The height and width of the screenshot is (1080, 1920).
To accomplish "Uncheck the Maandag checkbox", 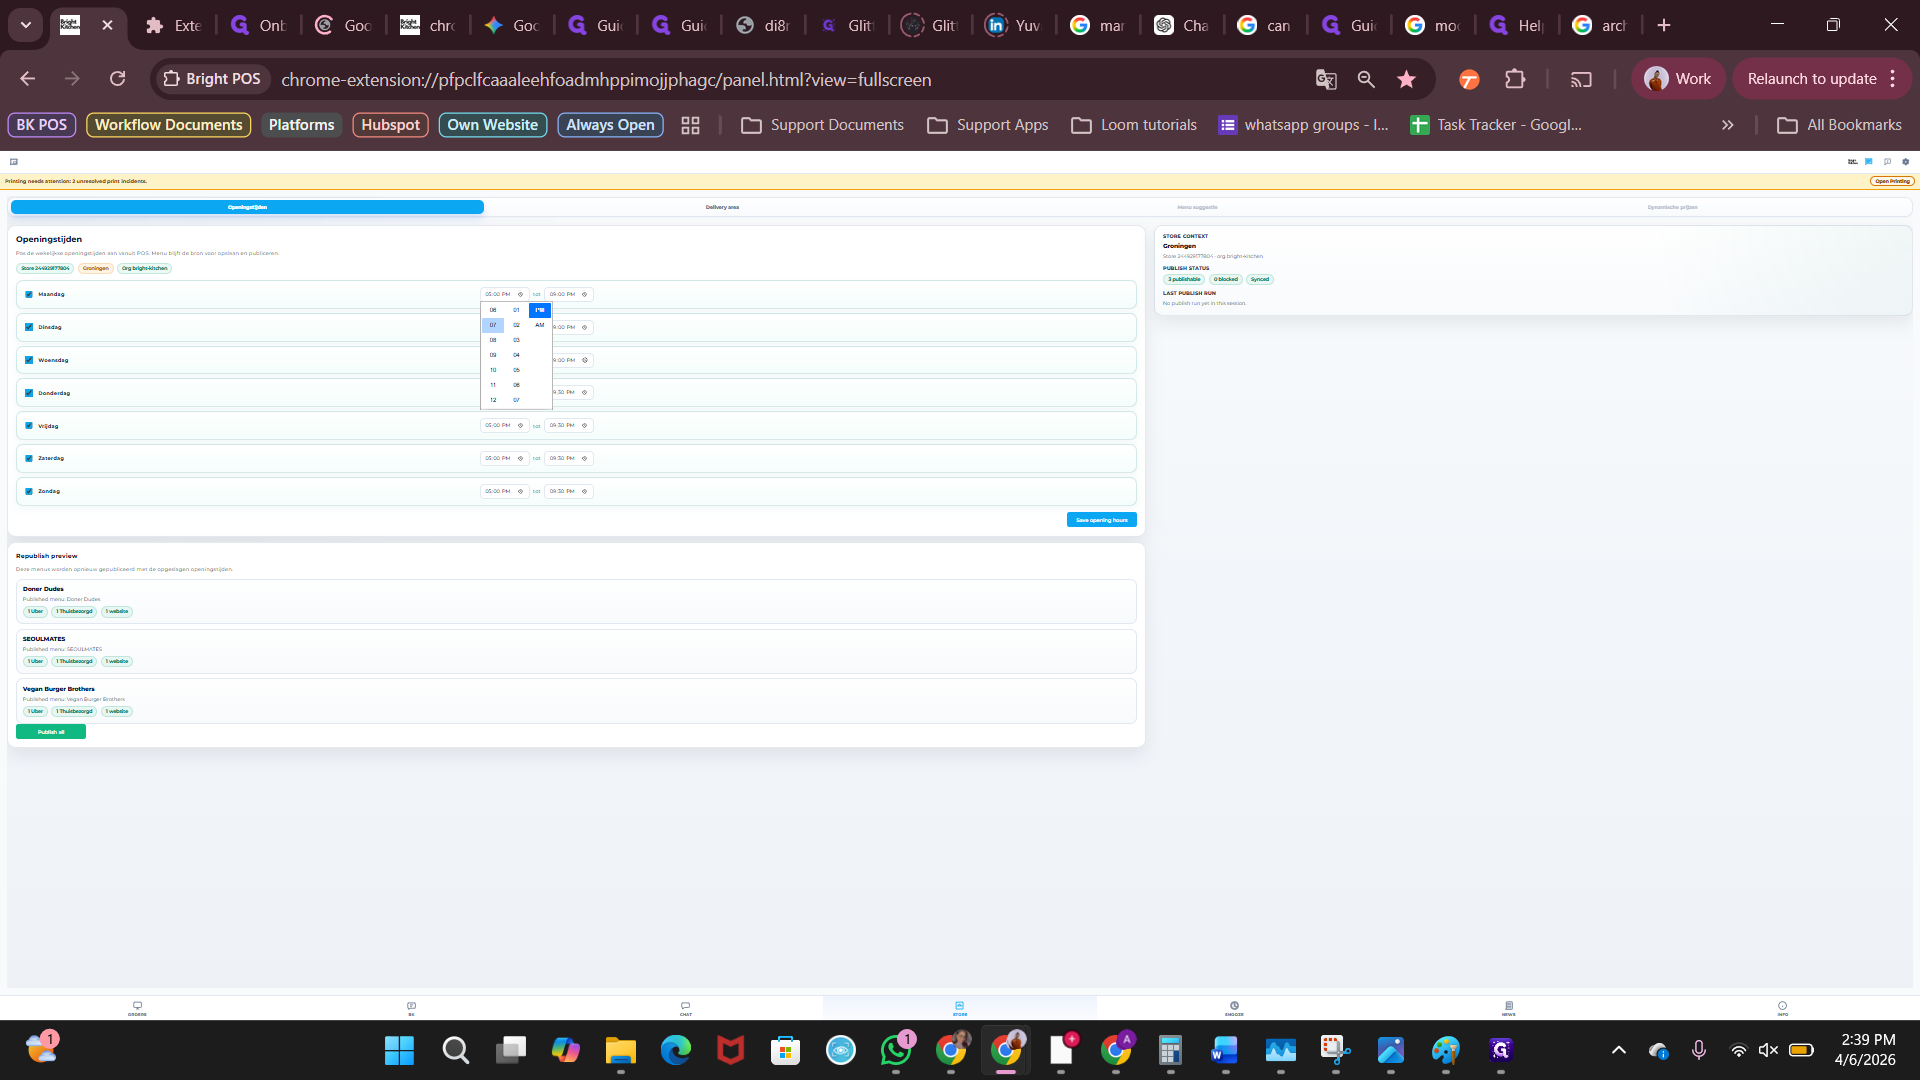I will 29,294.
